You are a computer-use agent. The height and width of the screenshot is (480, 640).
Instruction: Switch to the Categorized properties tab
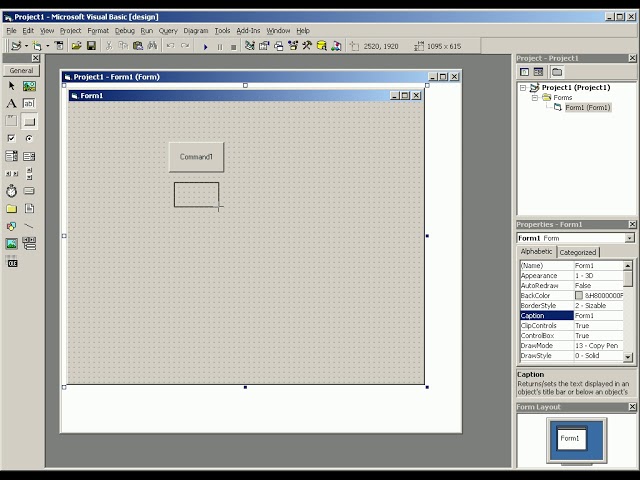pos(578,252)
